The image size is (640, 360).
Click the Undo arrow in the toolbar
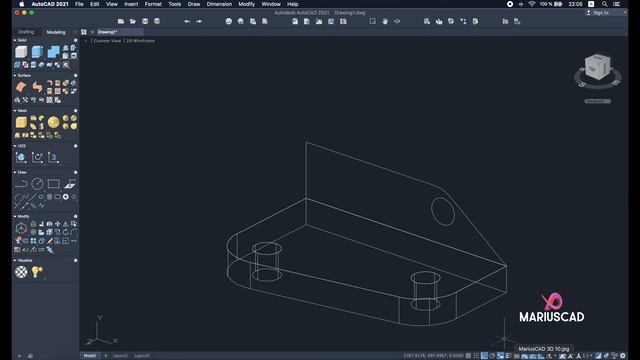(x=187, y=21)
